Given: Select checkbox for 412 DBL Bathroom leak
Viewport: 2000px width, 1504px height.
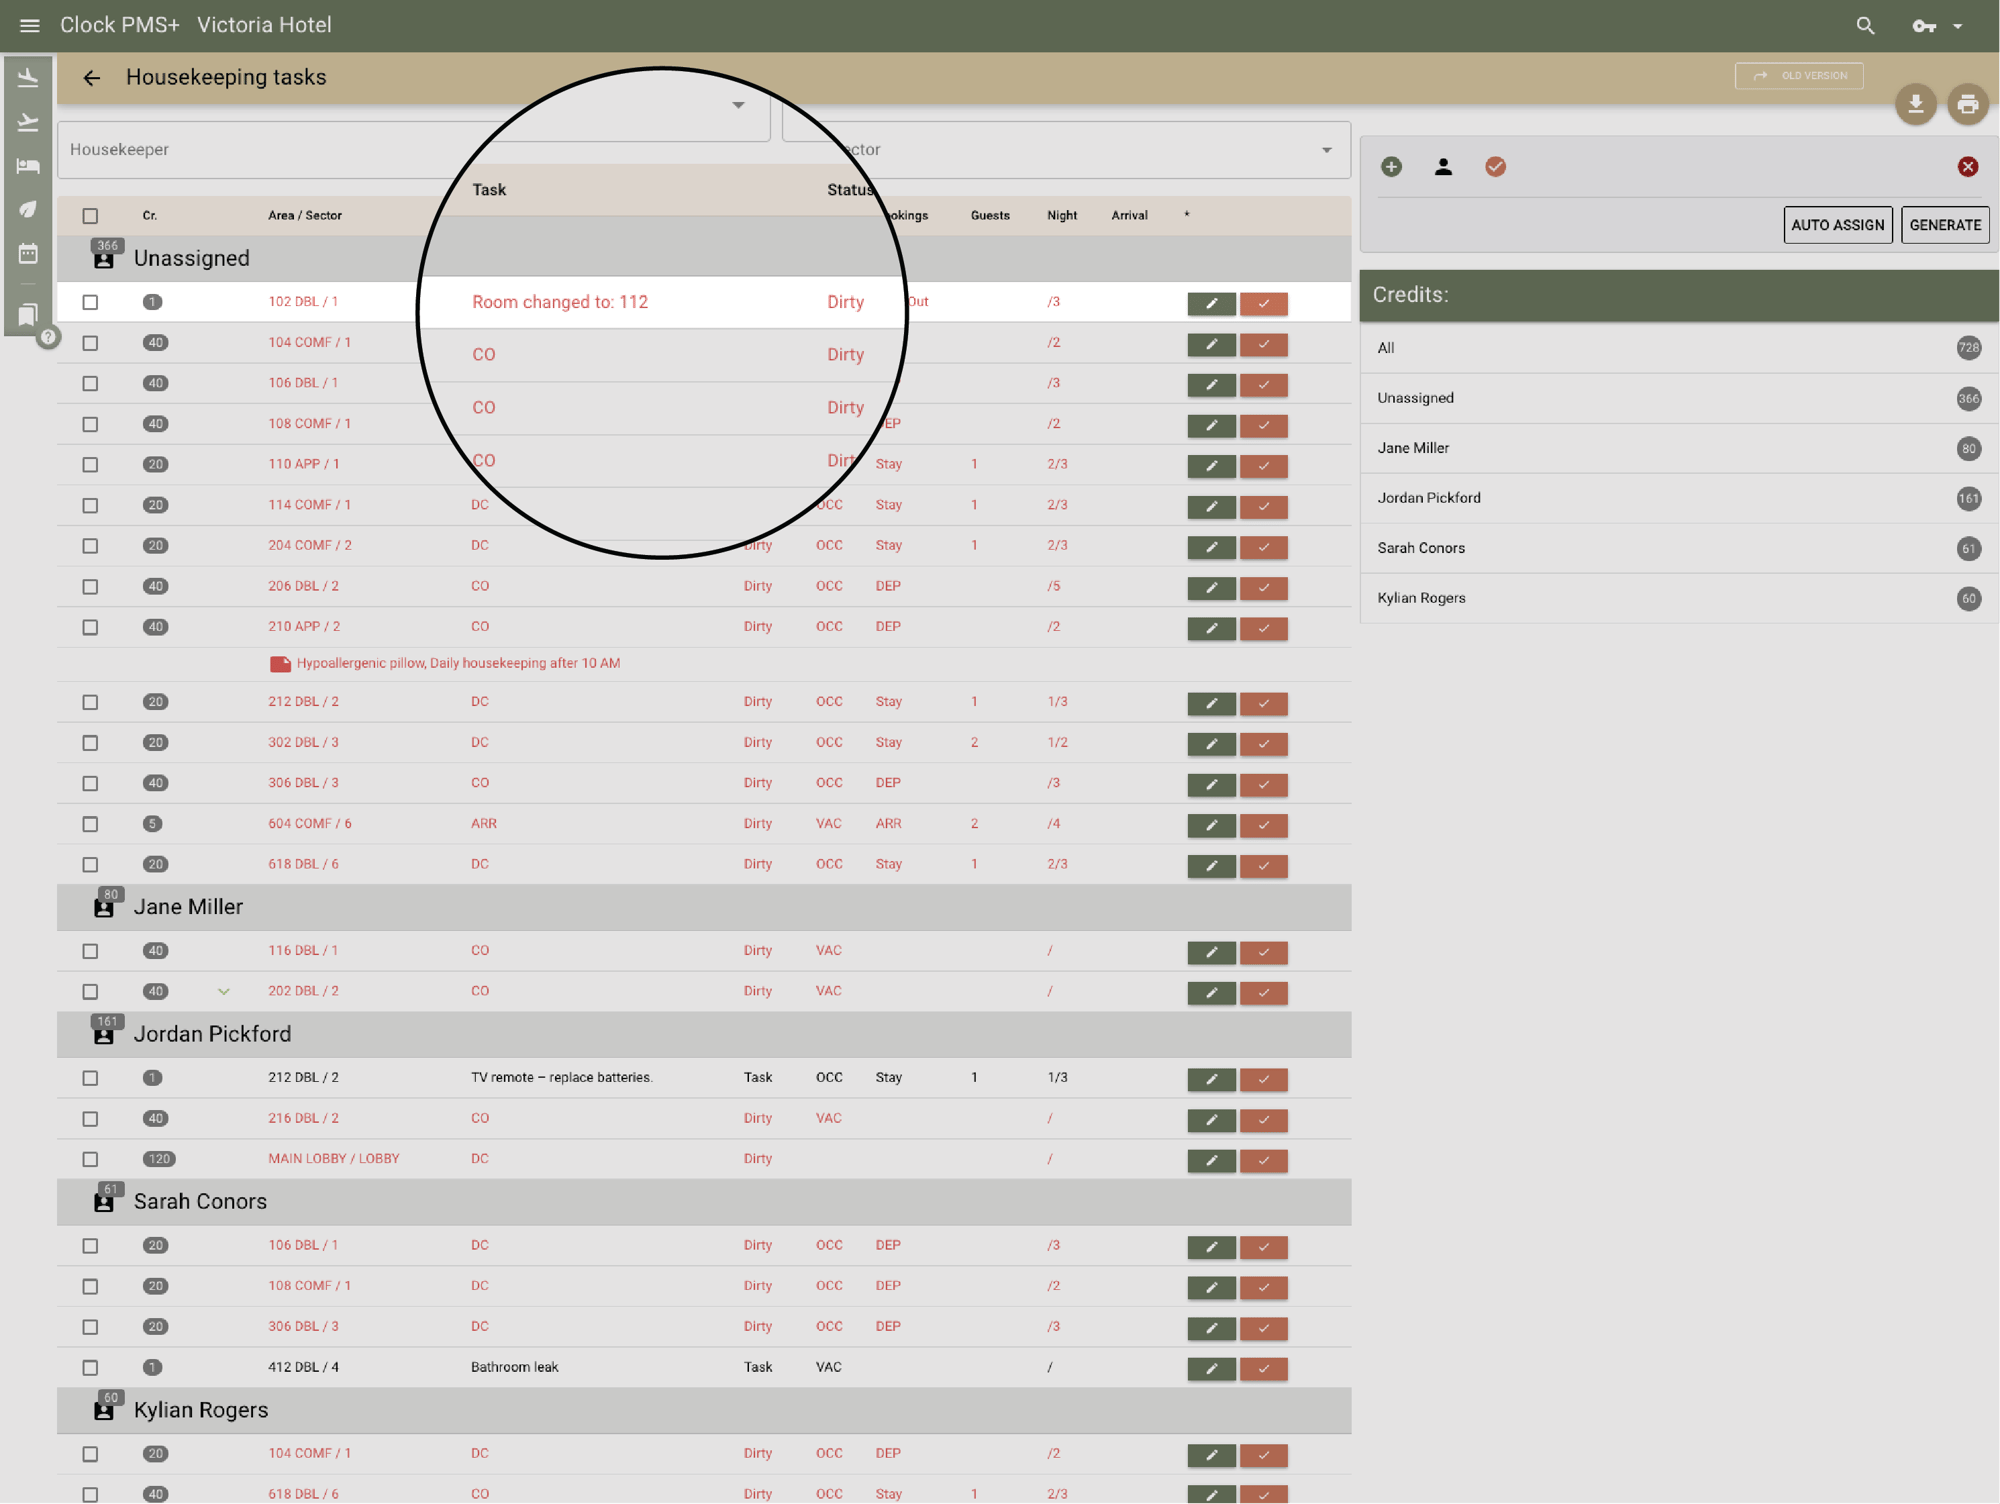Looking at the screenshot, I should point(90,1367).
